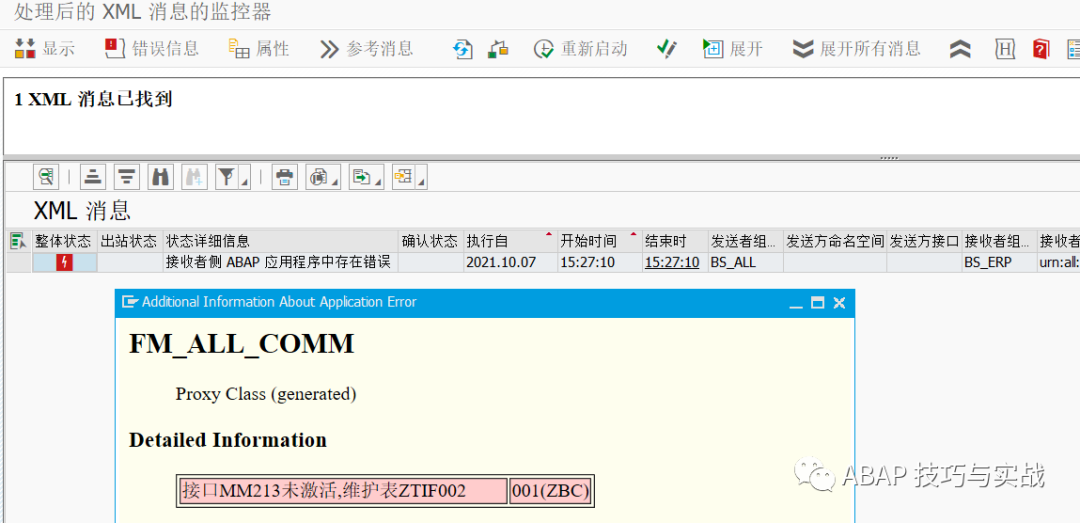This screenshot has width=1080, height=523.
Task: Click the select-all rows corner icon
Action: pyautogui.click(x=17, y=241)
